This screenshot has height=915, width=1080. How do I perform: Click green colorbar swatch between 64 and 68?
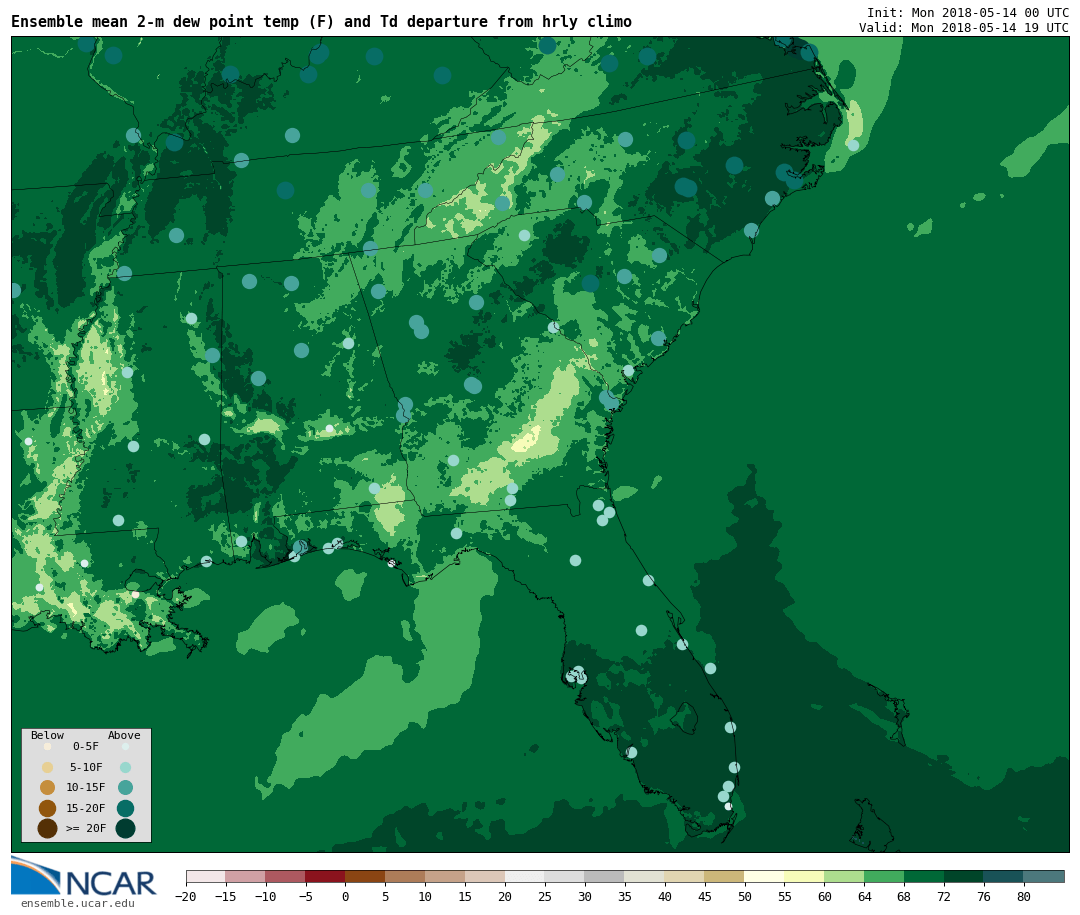[884, 876]
